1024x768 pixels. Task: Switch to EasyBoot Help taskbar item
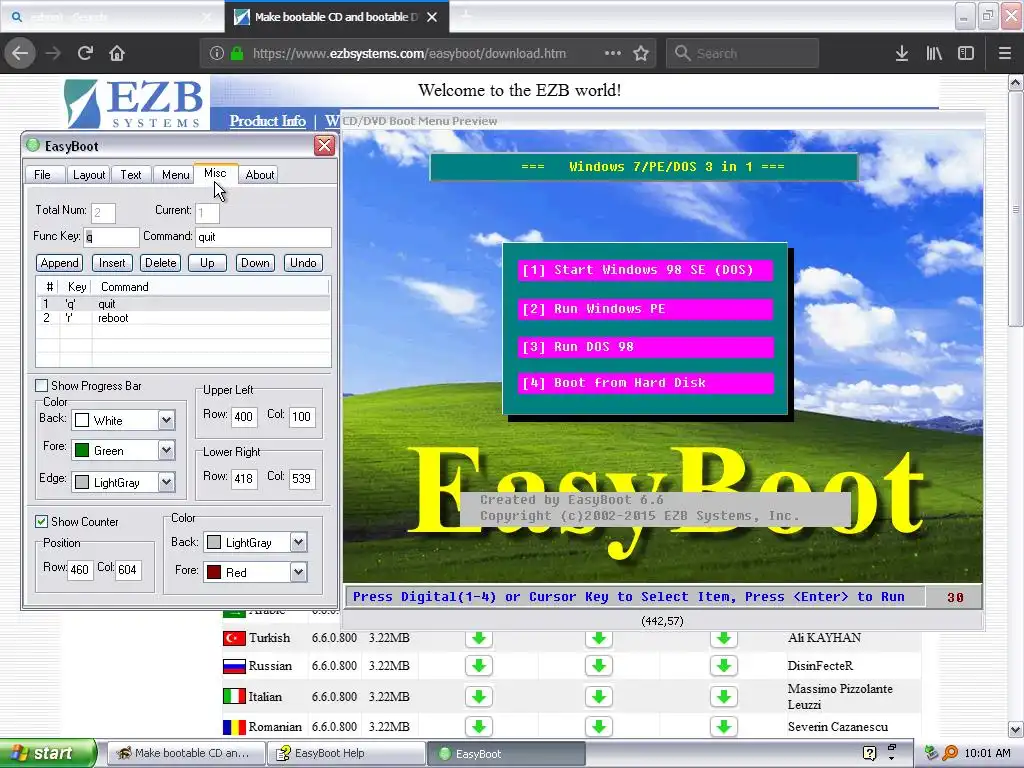click(345, 753)
